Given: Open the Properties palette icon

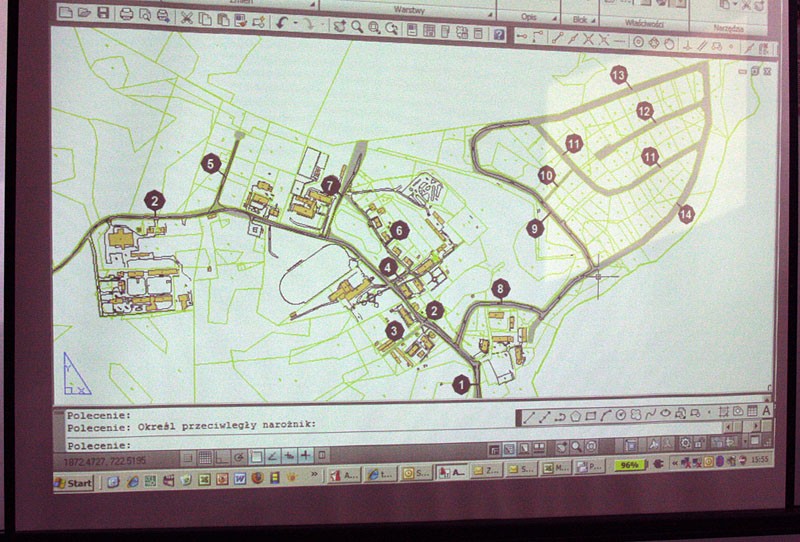Looking at the screenshot, I should point(412,30).
